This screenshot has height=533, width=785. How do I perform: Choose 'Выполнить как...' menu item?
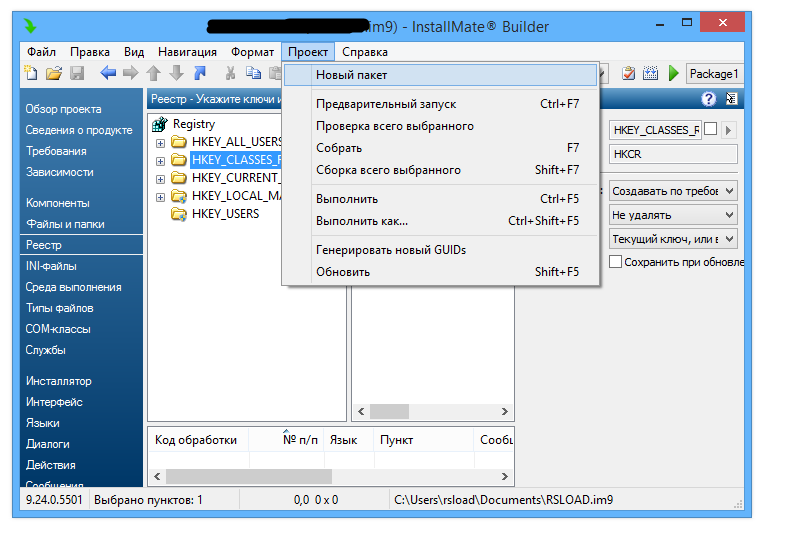441,221
